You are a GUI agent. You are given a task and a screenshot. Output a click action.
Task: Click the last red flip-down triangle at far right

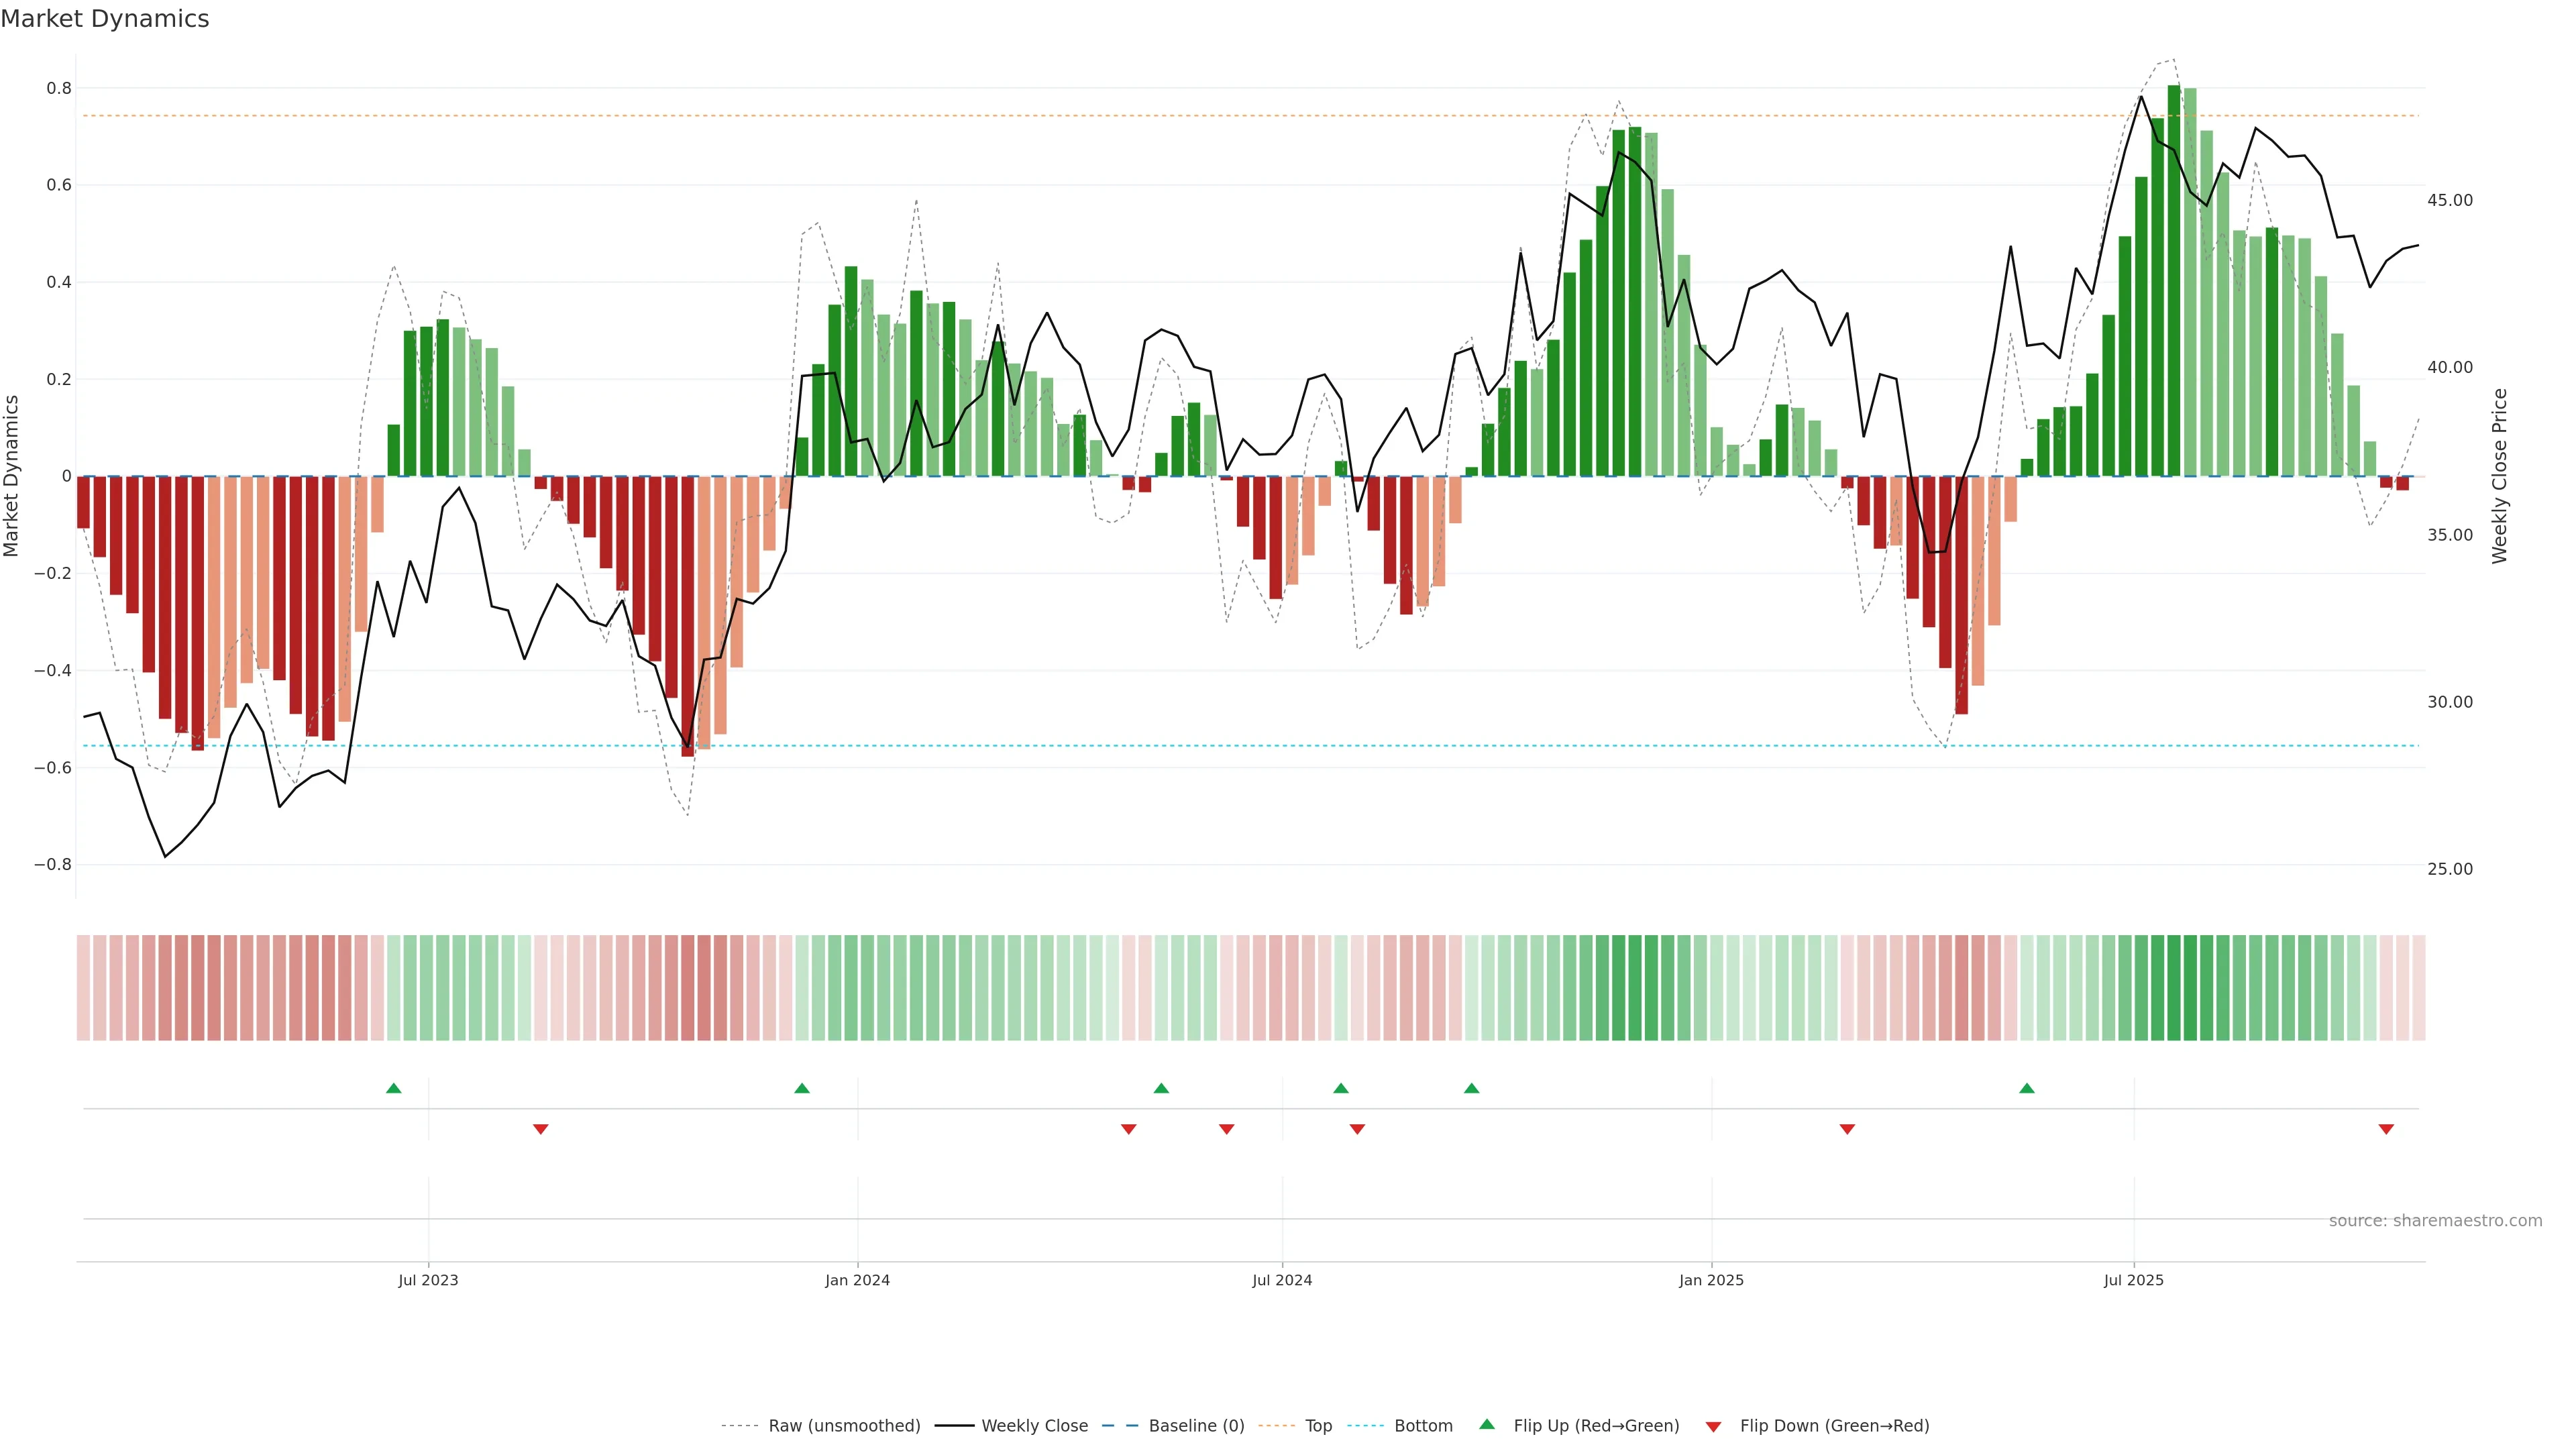(x=2386, y=1129)
